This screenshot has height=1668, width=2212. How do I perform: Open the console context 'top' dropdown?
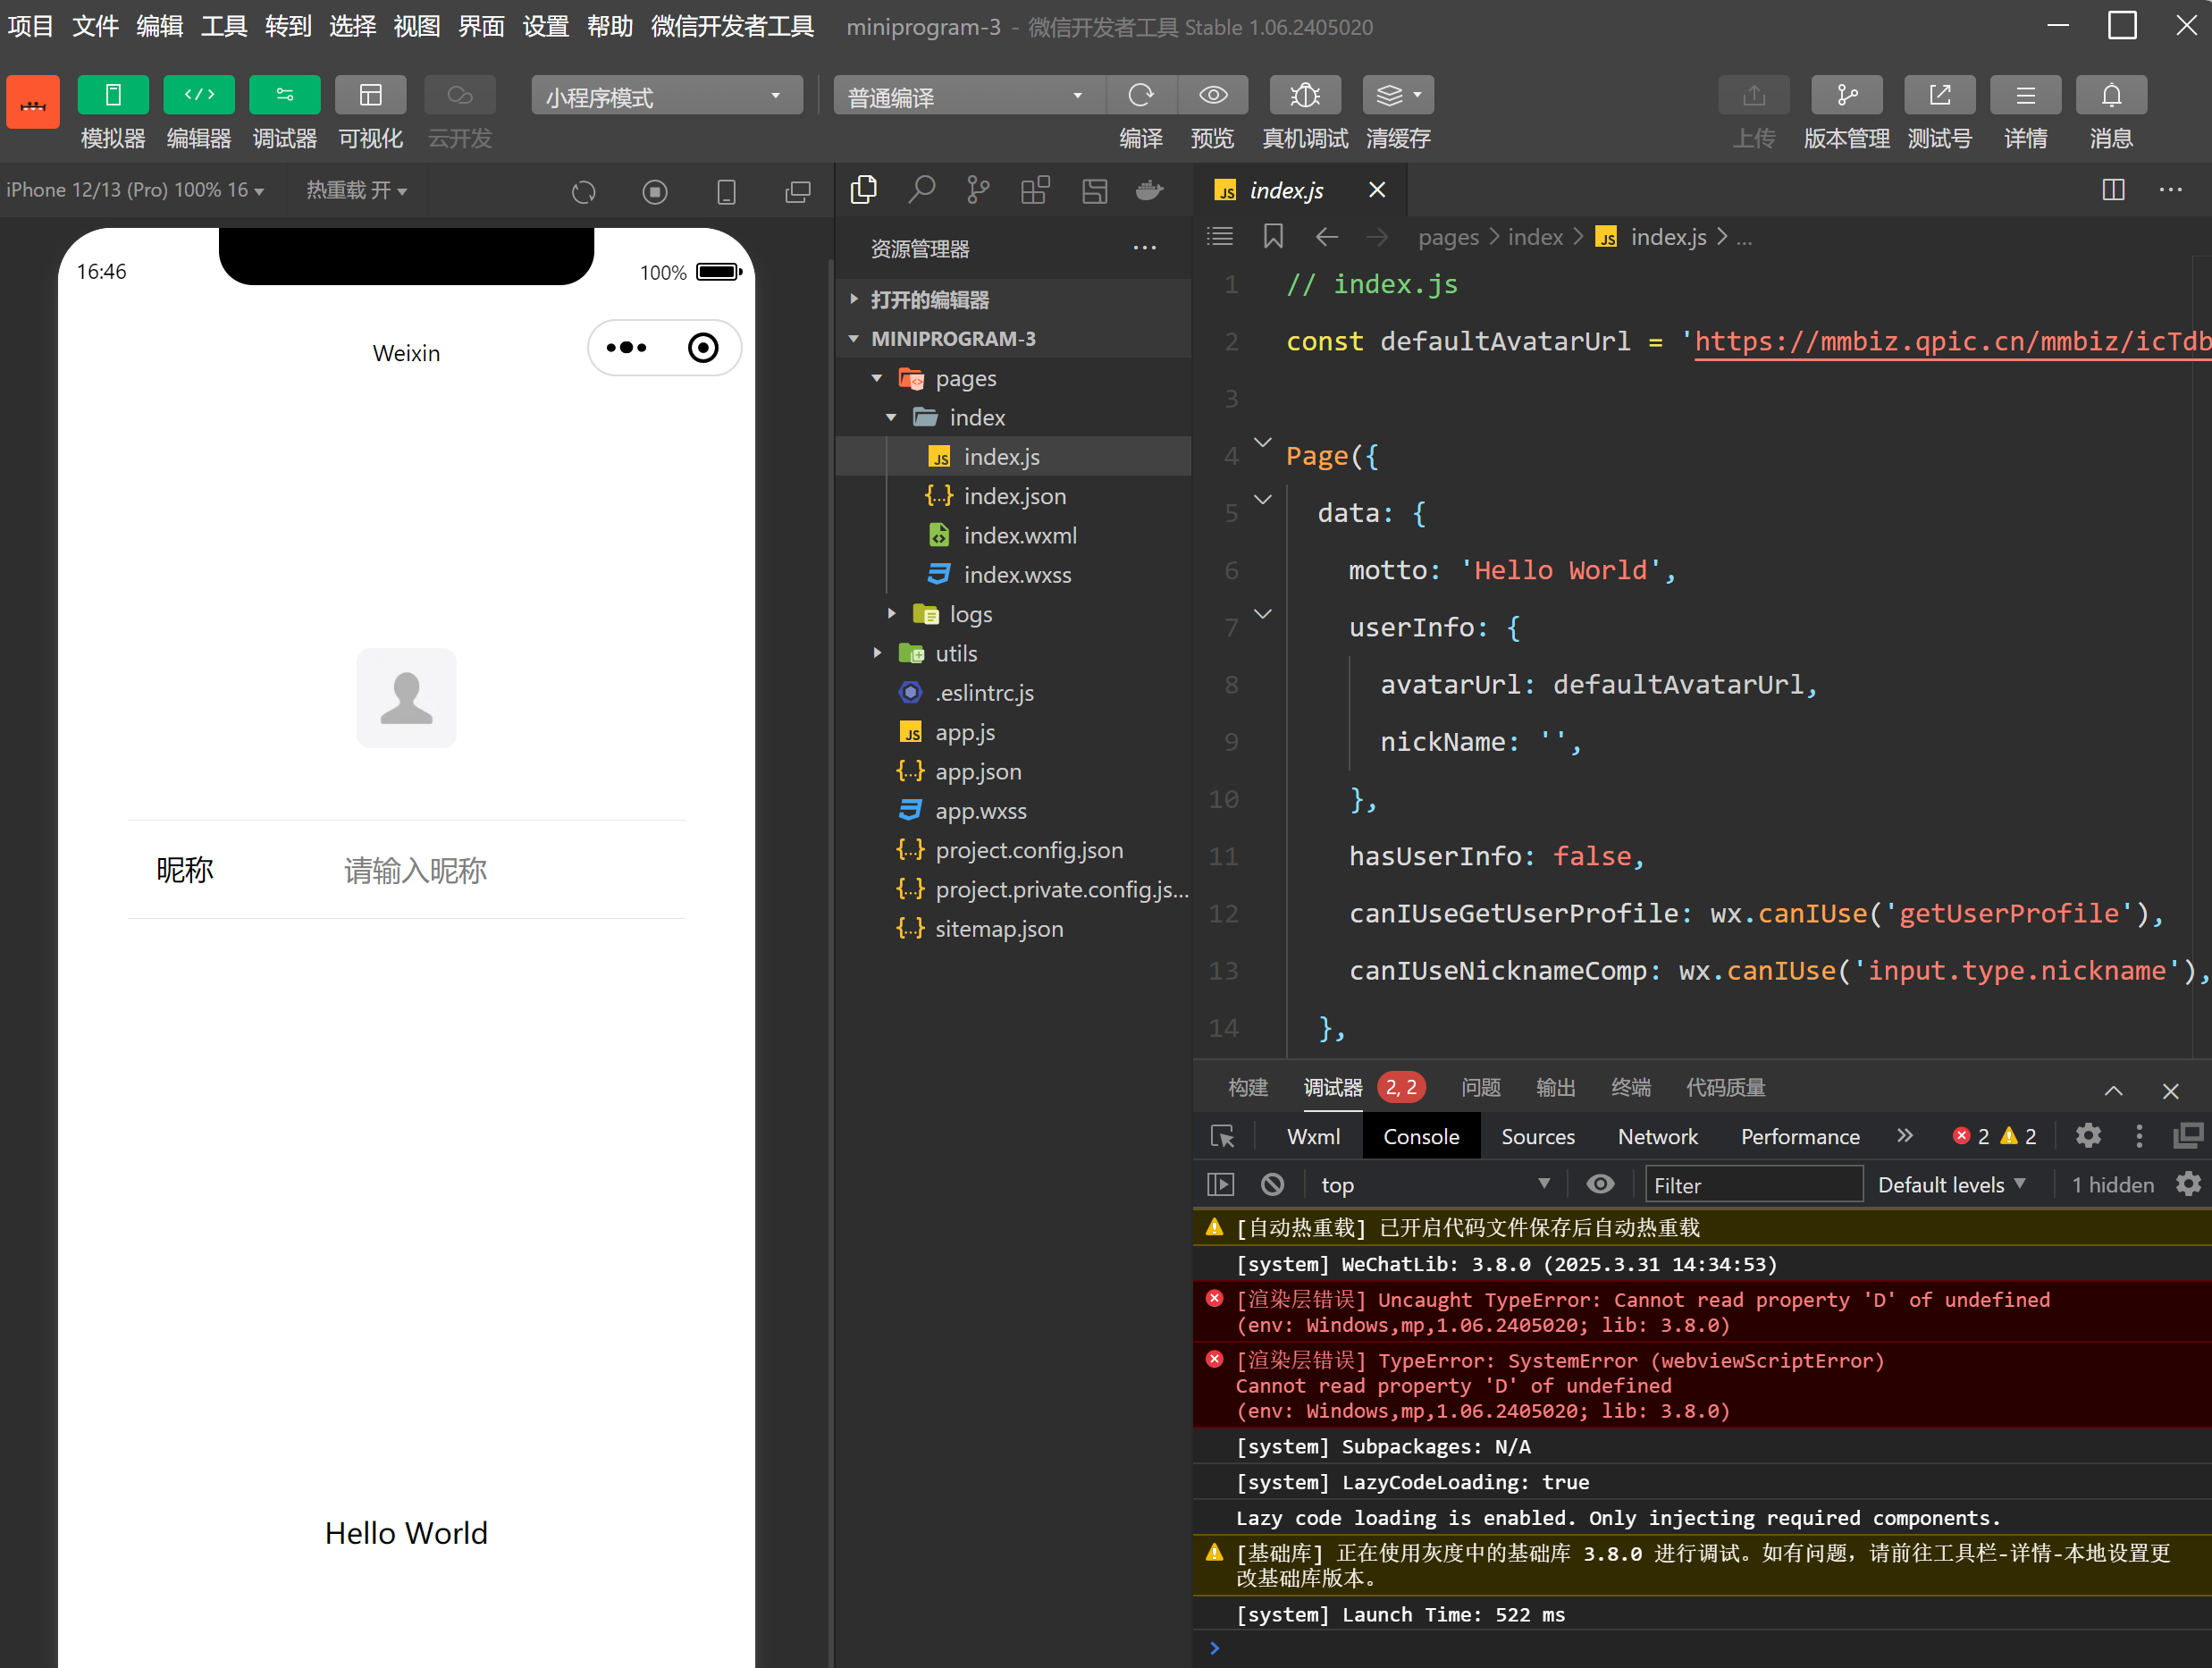point(1435,1185)
